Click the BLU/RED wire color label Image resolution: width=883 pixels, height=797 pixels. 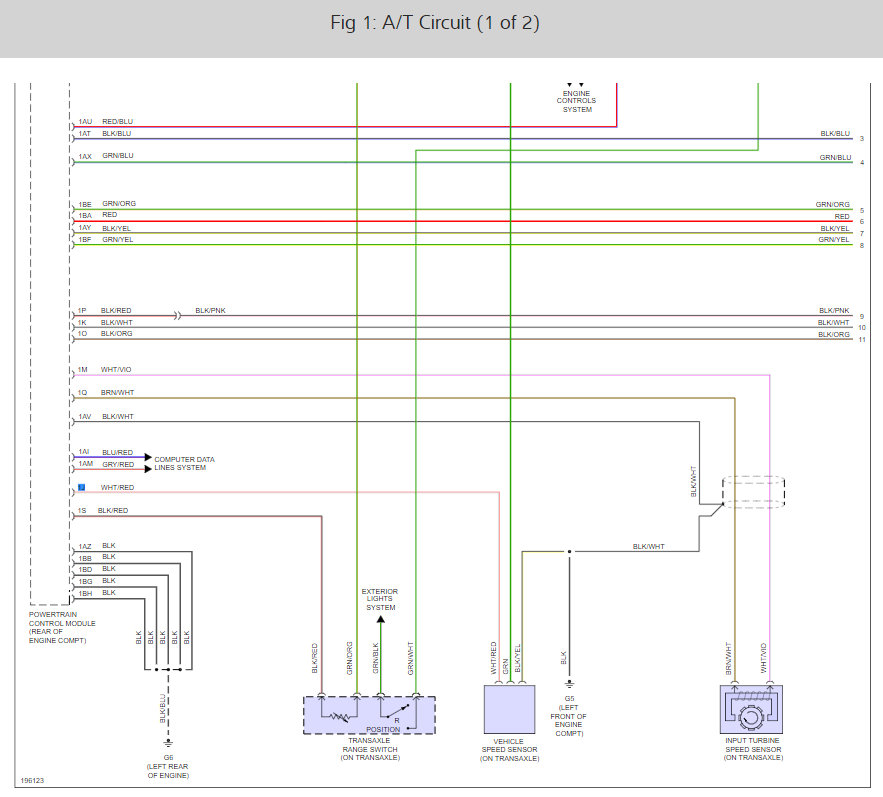(x=118, y=452)
